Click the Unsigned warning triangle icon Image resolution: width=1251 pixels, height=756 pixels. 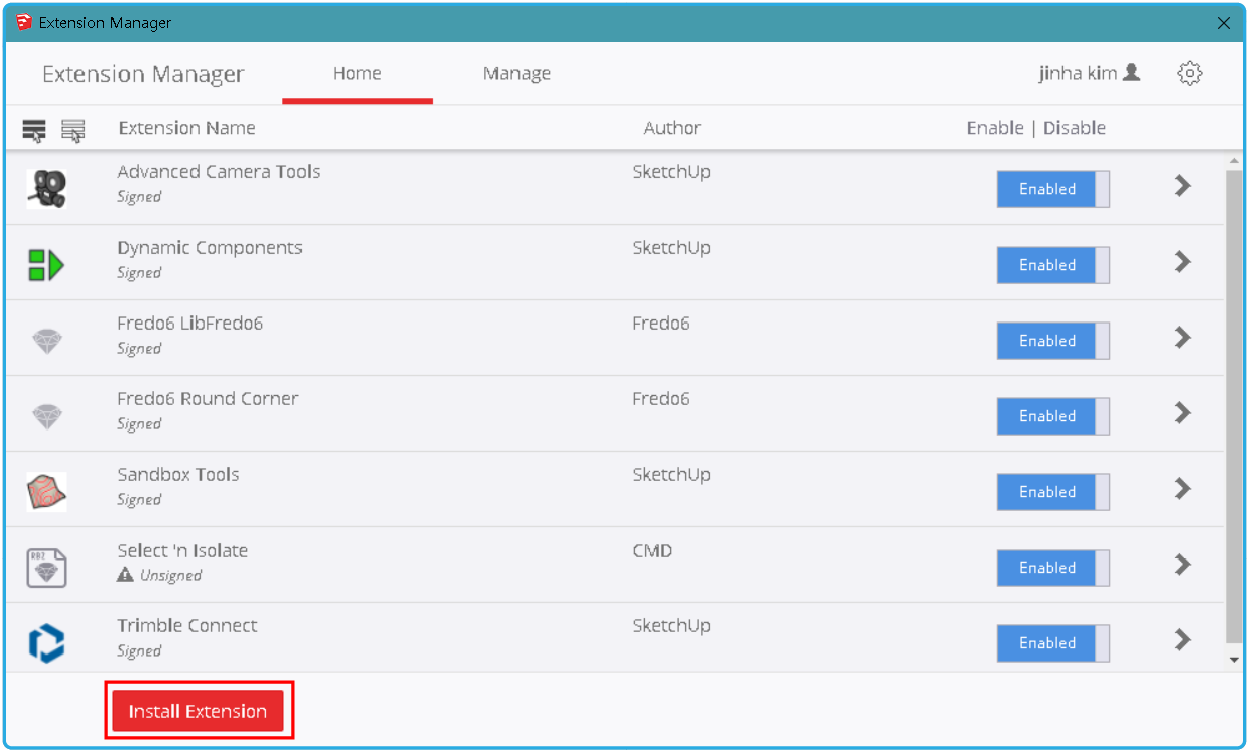[125, 575]
